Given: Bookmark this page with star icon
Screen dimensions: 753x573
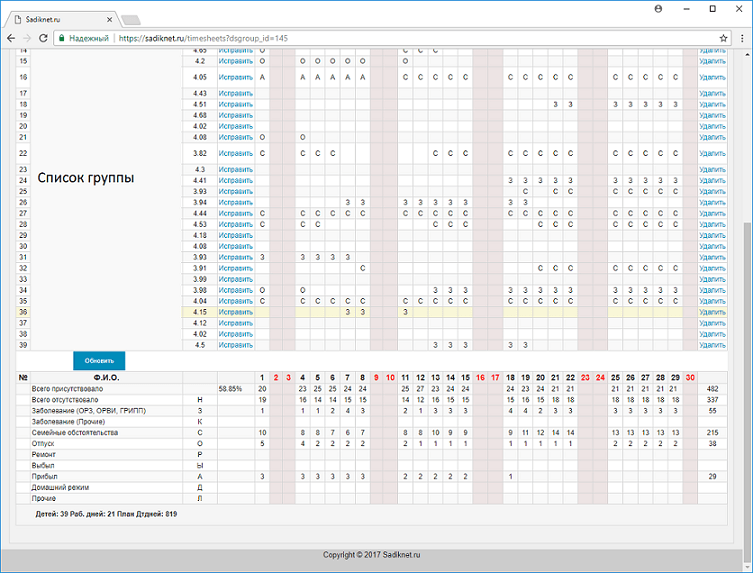Looking at the screenshot, I should click(x=721, y=37).
